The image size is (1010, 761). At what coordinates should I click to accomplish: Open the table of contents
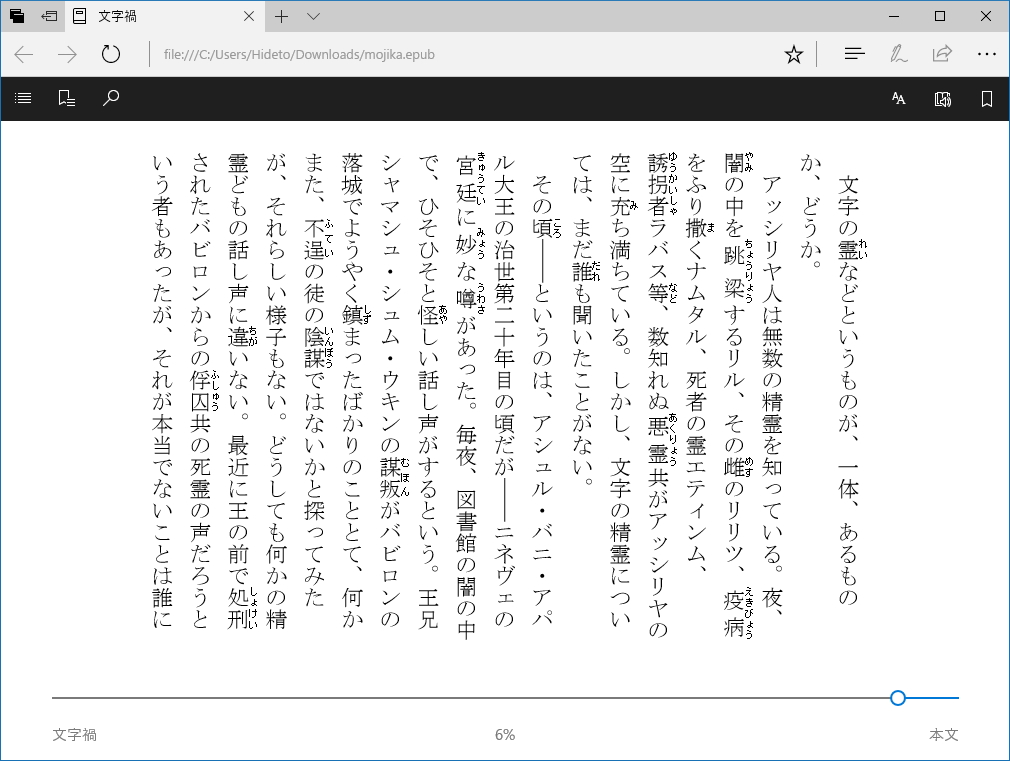coord(22,98)
